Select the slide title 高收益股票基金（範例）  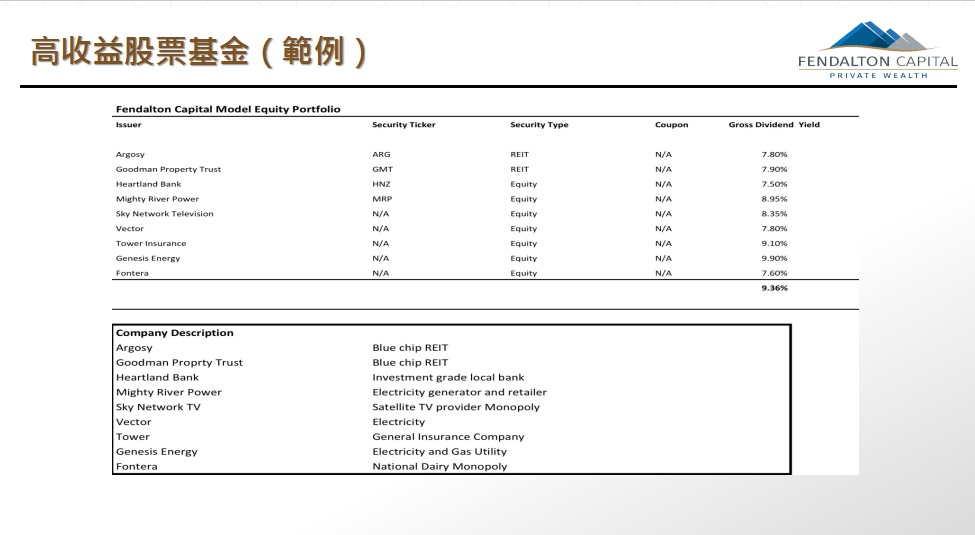coord(200,52)
